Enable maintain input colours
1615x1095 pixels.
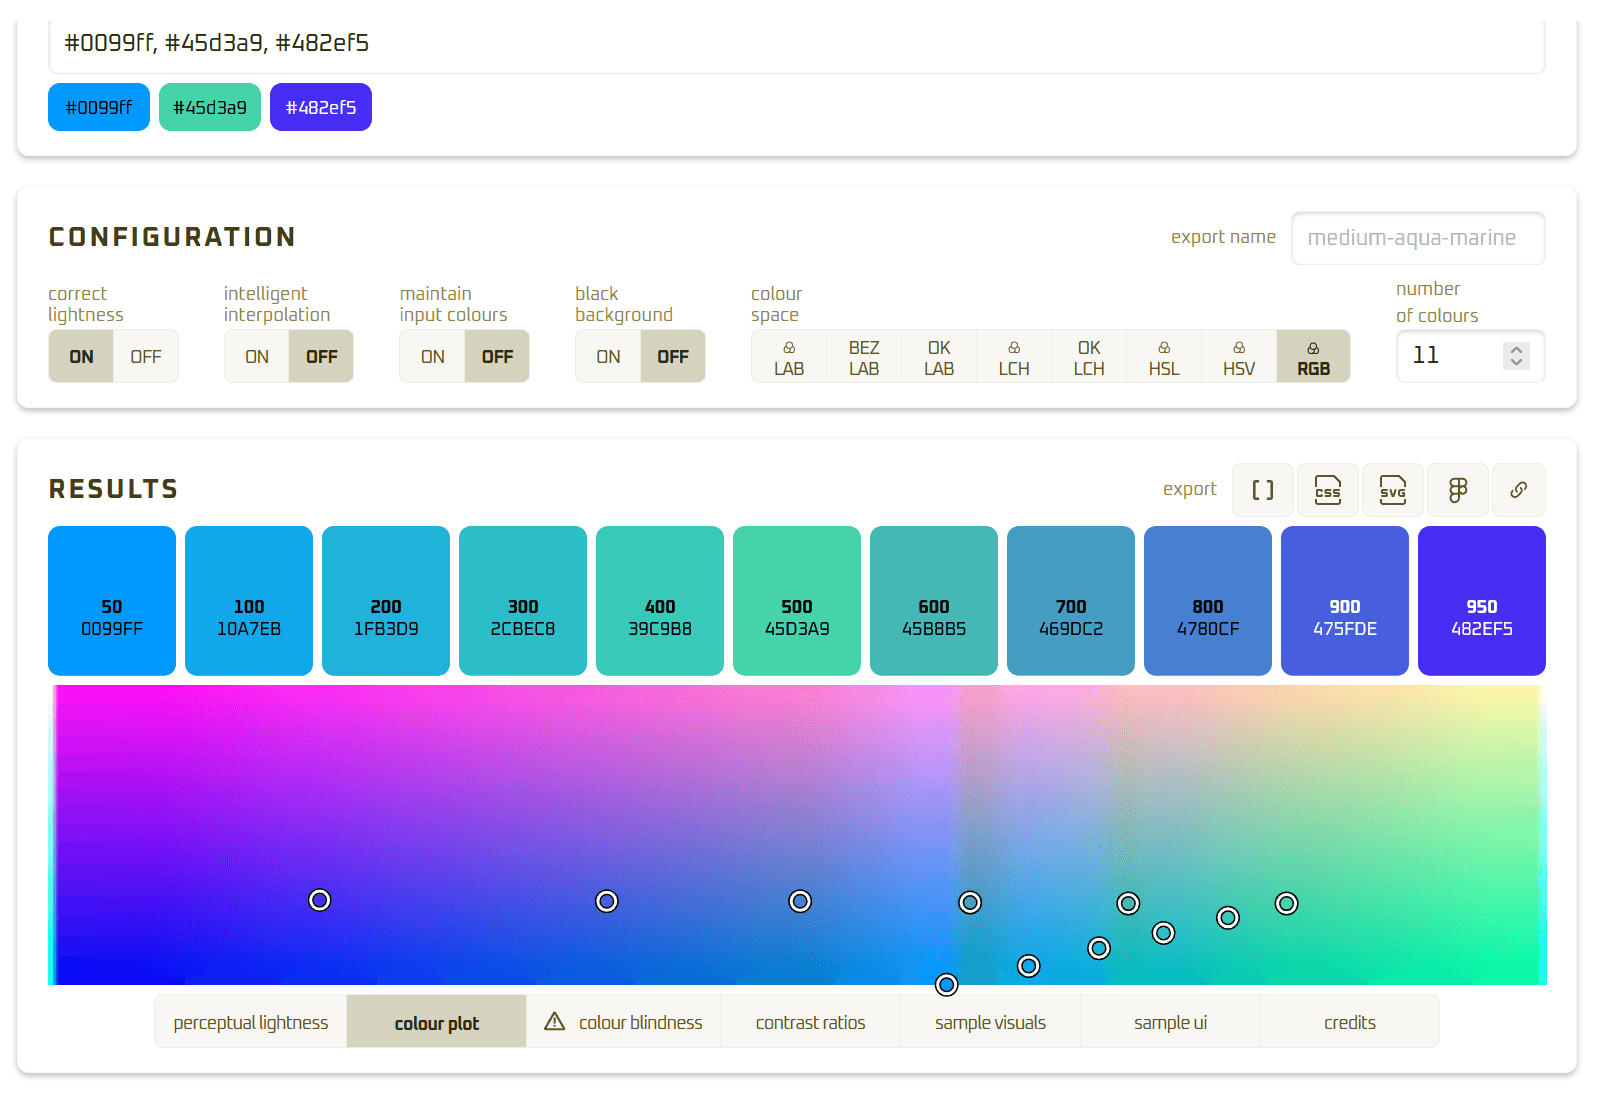(432, 356)
